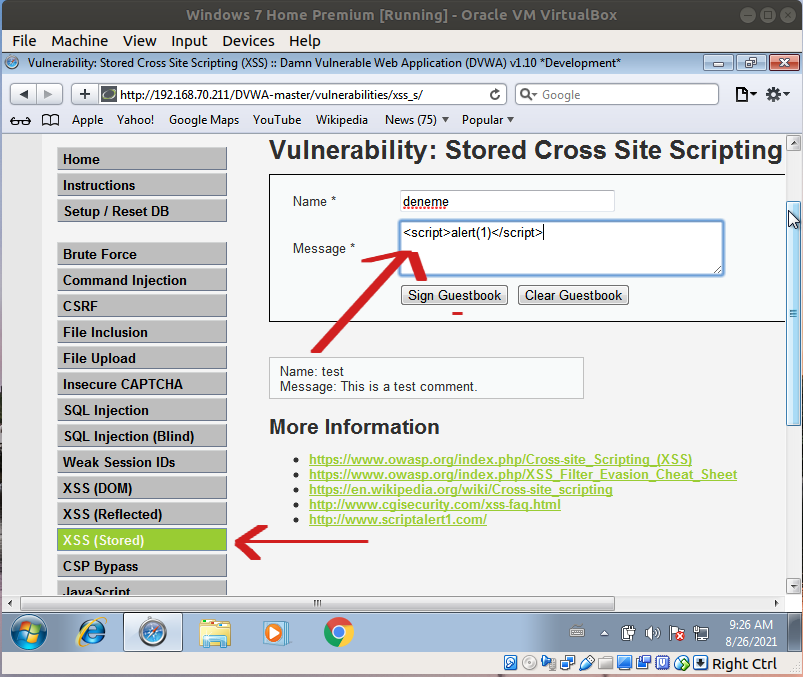Open the VirtualBox Help menu
Viewport: 803px width, 677px height.
click(305, 41)
